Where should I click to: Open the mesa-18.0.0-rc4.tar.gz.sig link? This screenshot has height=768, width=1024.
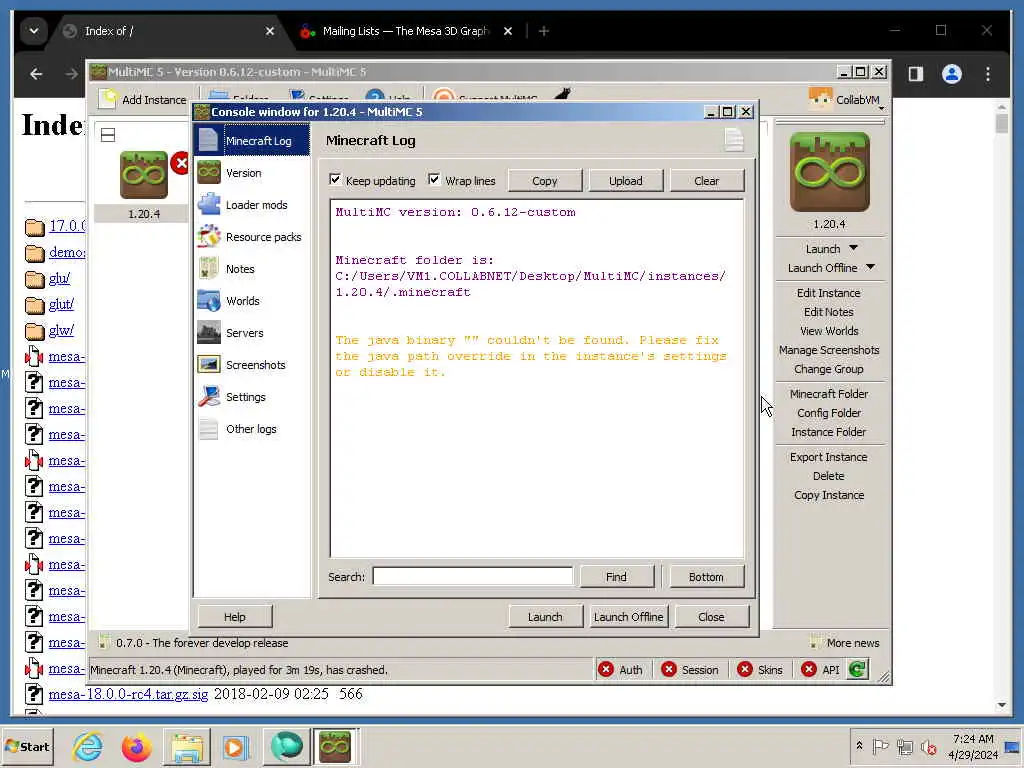coord(128,694)
